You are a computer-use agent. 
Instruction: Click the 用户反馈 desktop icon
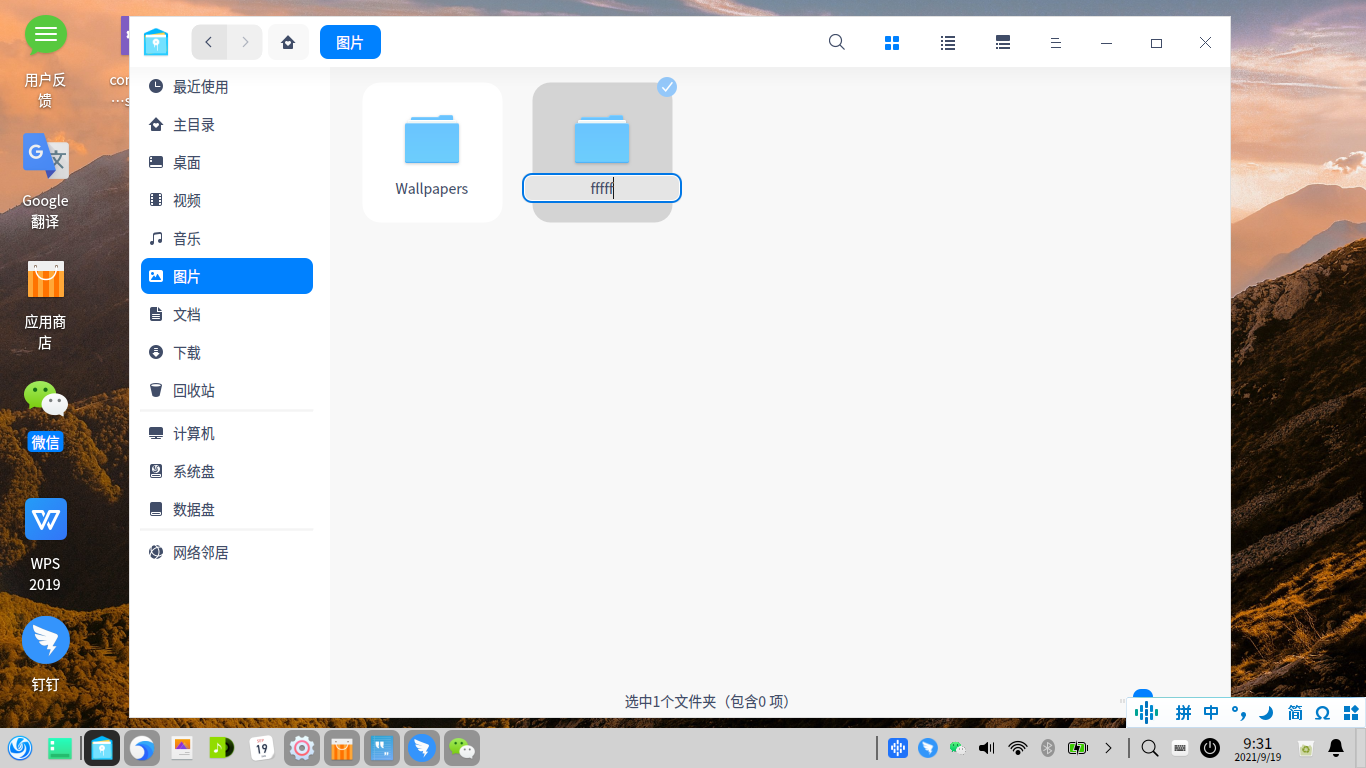45,62
